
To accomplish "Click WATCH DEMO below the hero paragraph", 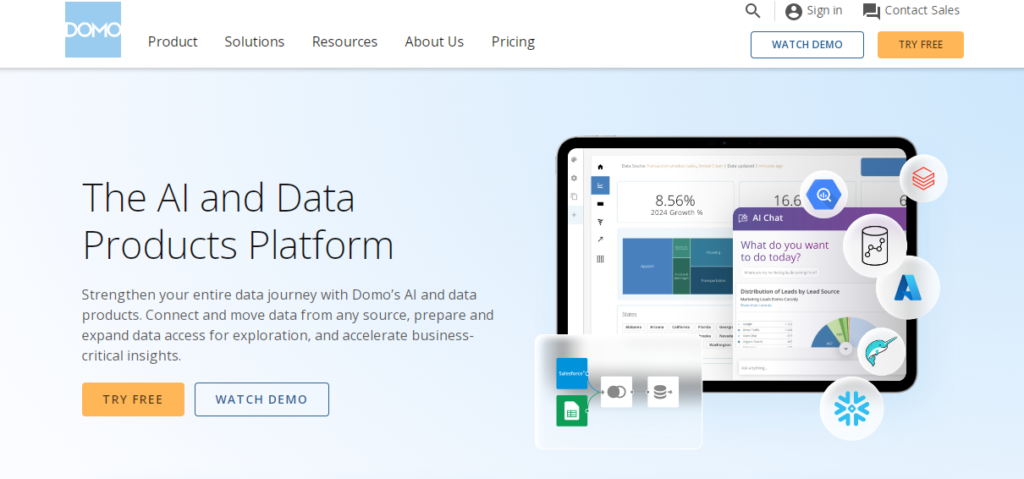I will pyautogui.click(x=262, y=399).
